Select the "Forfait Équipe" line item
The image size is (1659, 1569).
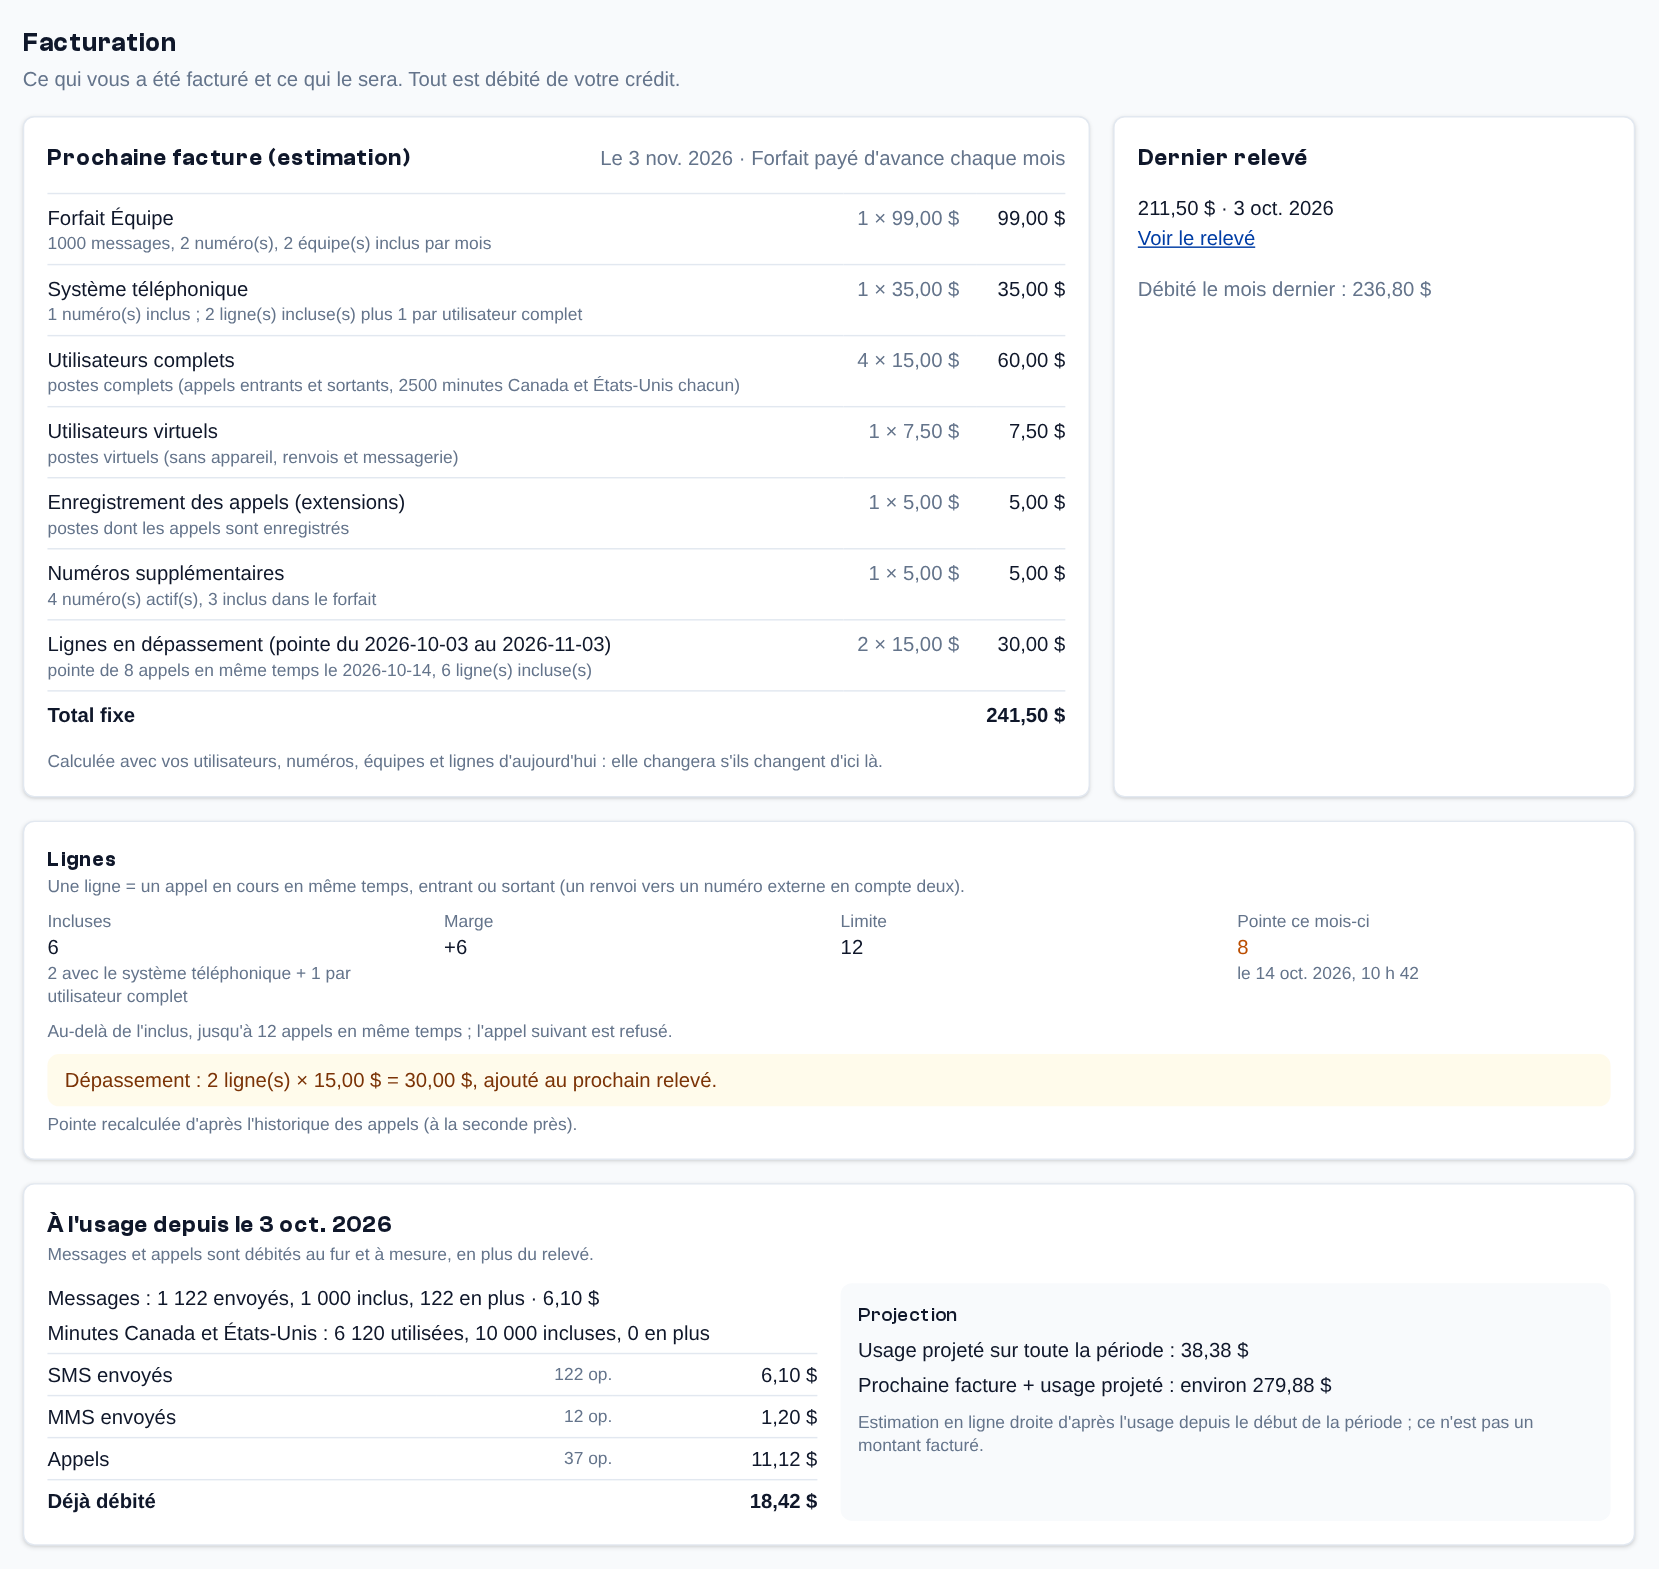(x=556, y=229)
